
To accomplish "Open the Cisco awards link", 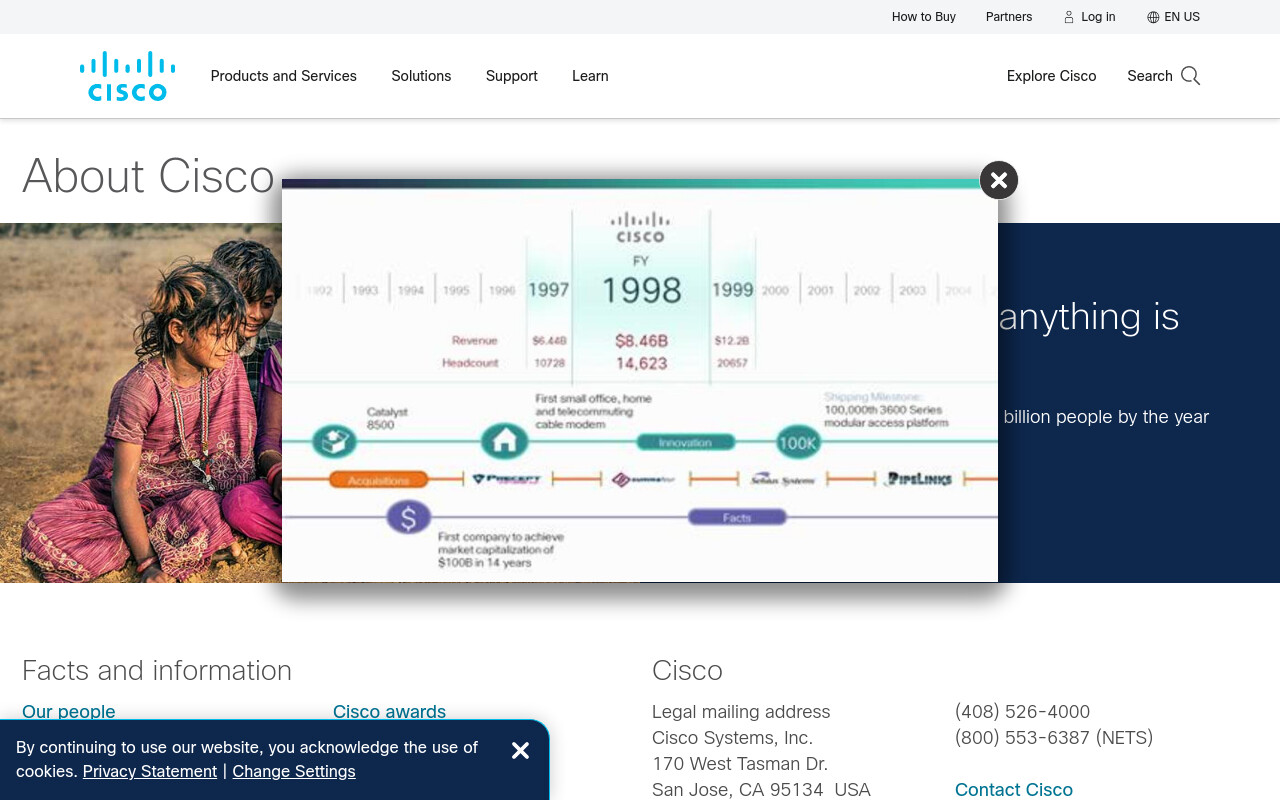I will click(389, 712).
